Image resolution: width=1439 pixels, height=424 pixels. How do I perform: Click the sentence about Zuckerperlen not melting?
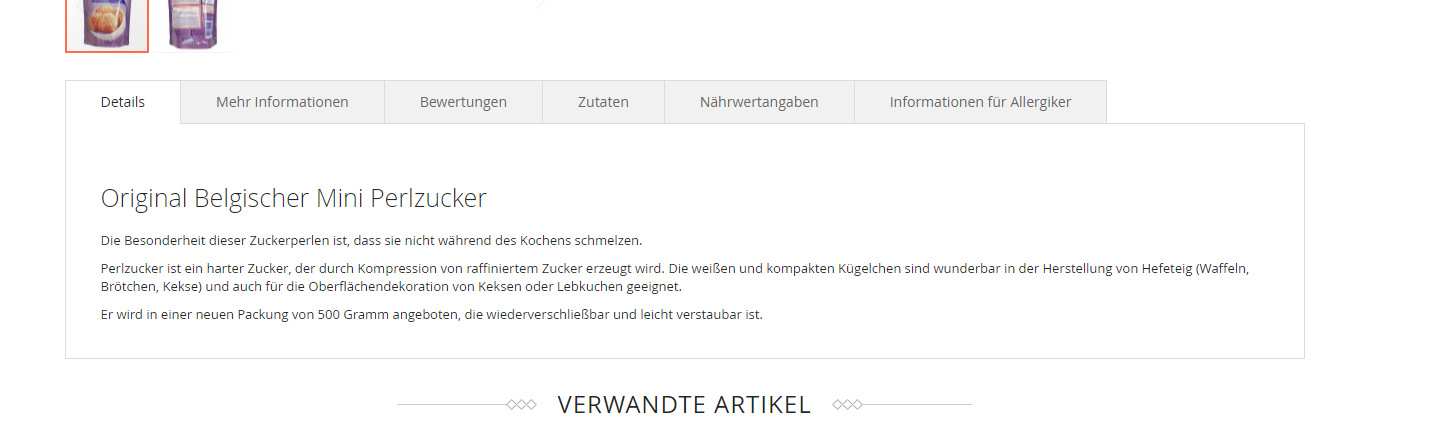point(371,241)
